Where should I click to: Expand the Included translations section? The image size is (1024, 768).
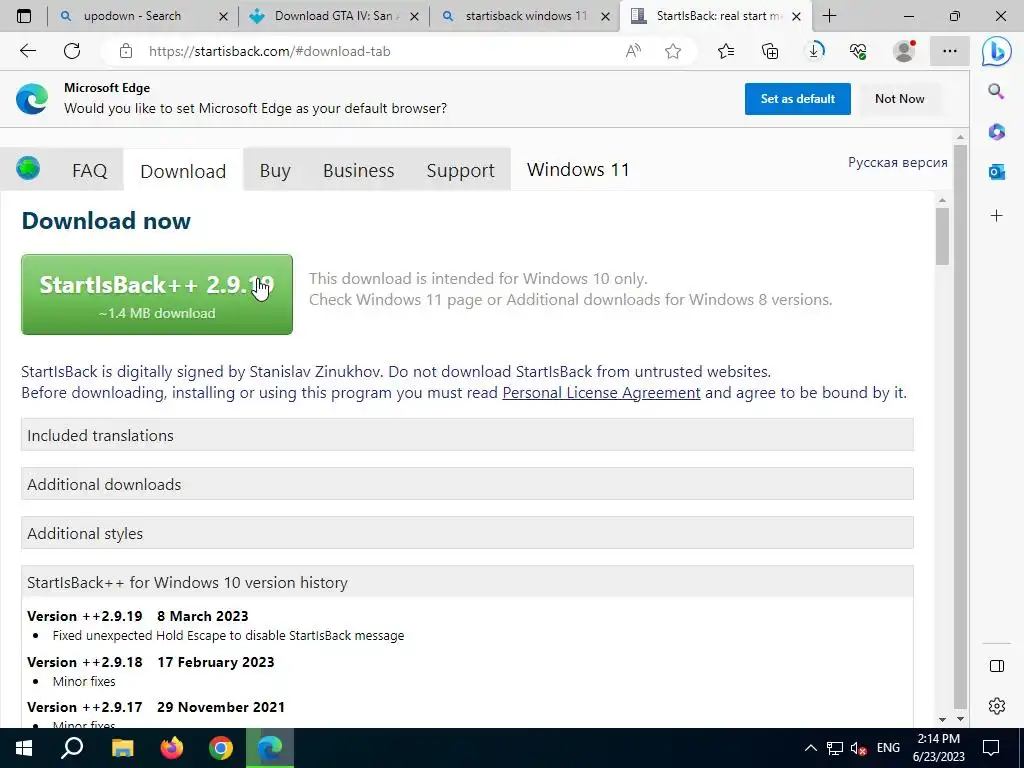(467, 435)
